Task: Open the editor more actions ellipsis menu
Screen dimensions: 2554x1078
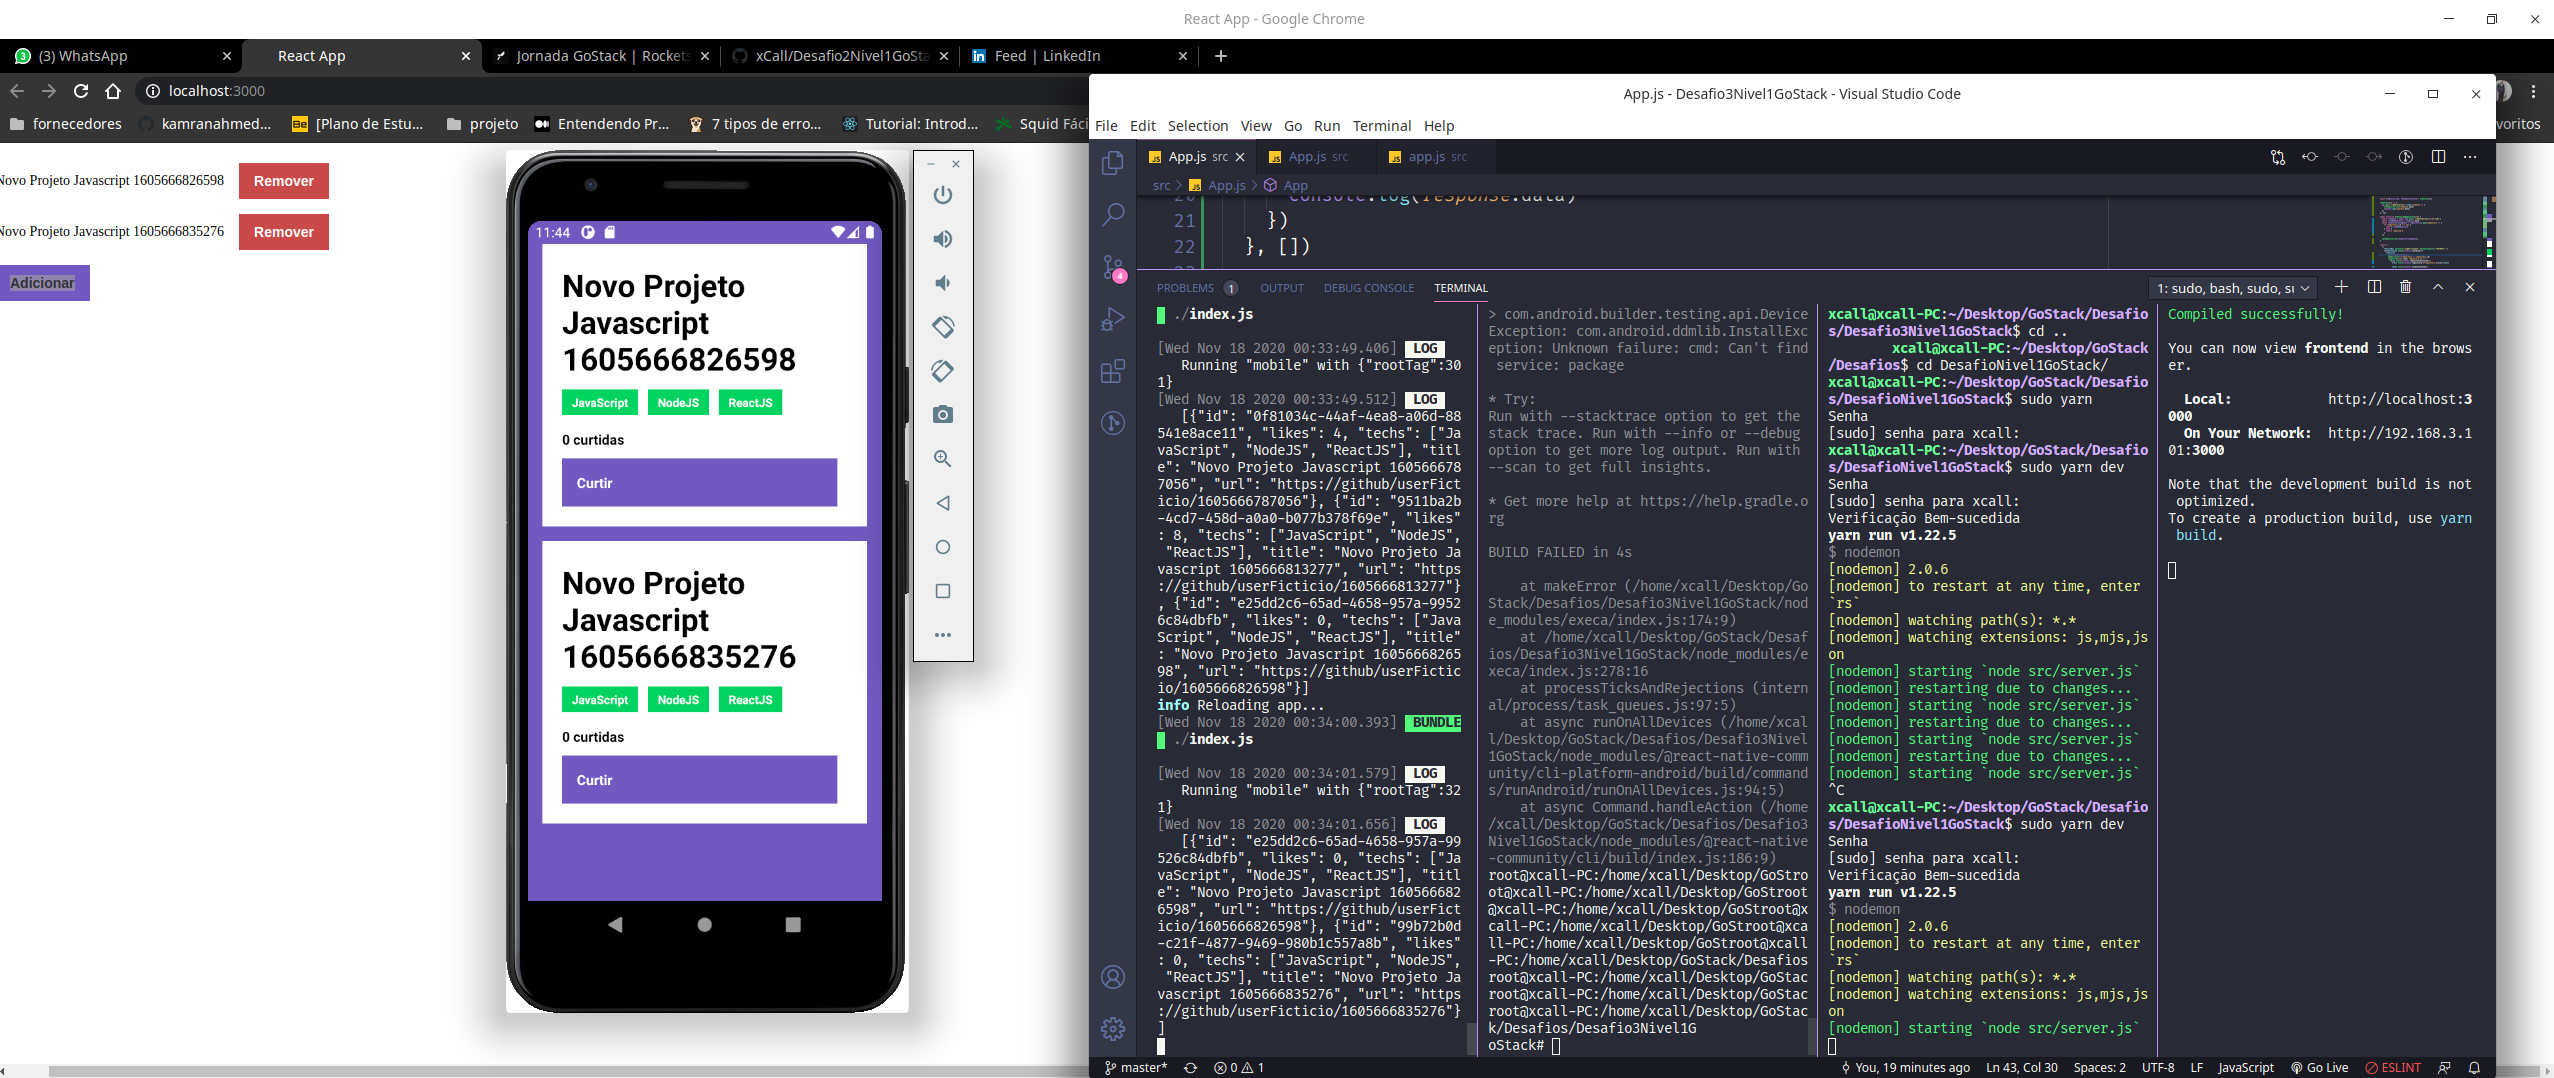Action: pos(2472,157)
